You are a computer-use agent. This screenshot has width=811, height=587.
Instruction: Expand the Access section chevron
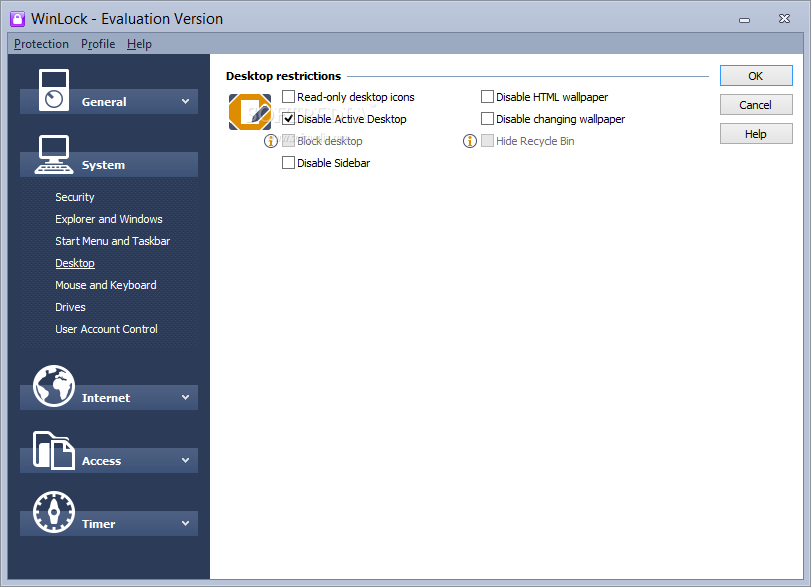(186, 460)
